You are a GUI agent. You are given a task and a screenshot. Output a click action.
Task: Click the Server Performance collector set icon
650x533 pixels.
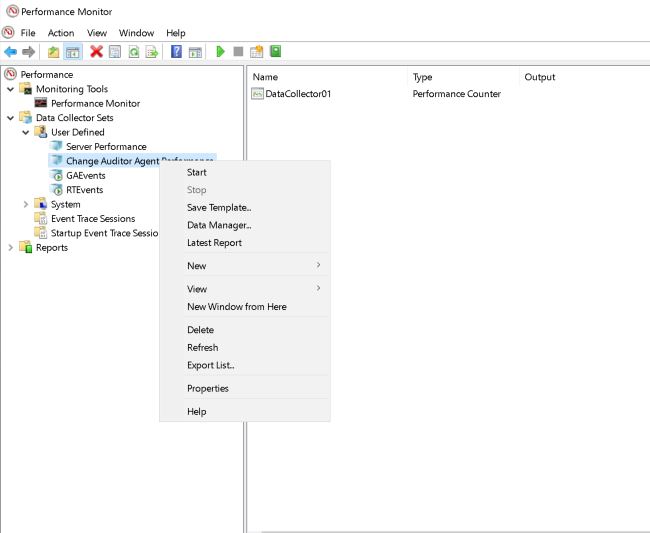pos(56,146)
